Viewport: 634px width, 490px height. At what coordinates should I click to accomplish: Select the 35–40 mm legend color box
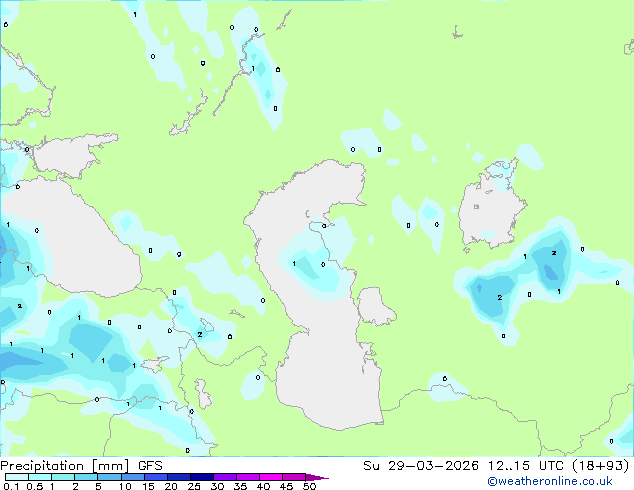tap(248, 477)
